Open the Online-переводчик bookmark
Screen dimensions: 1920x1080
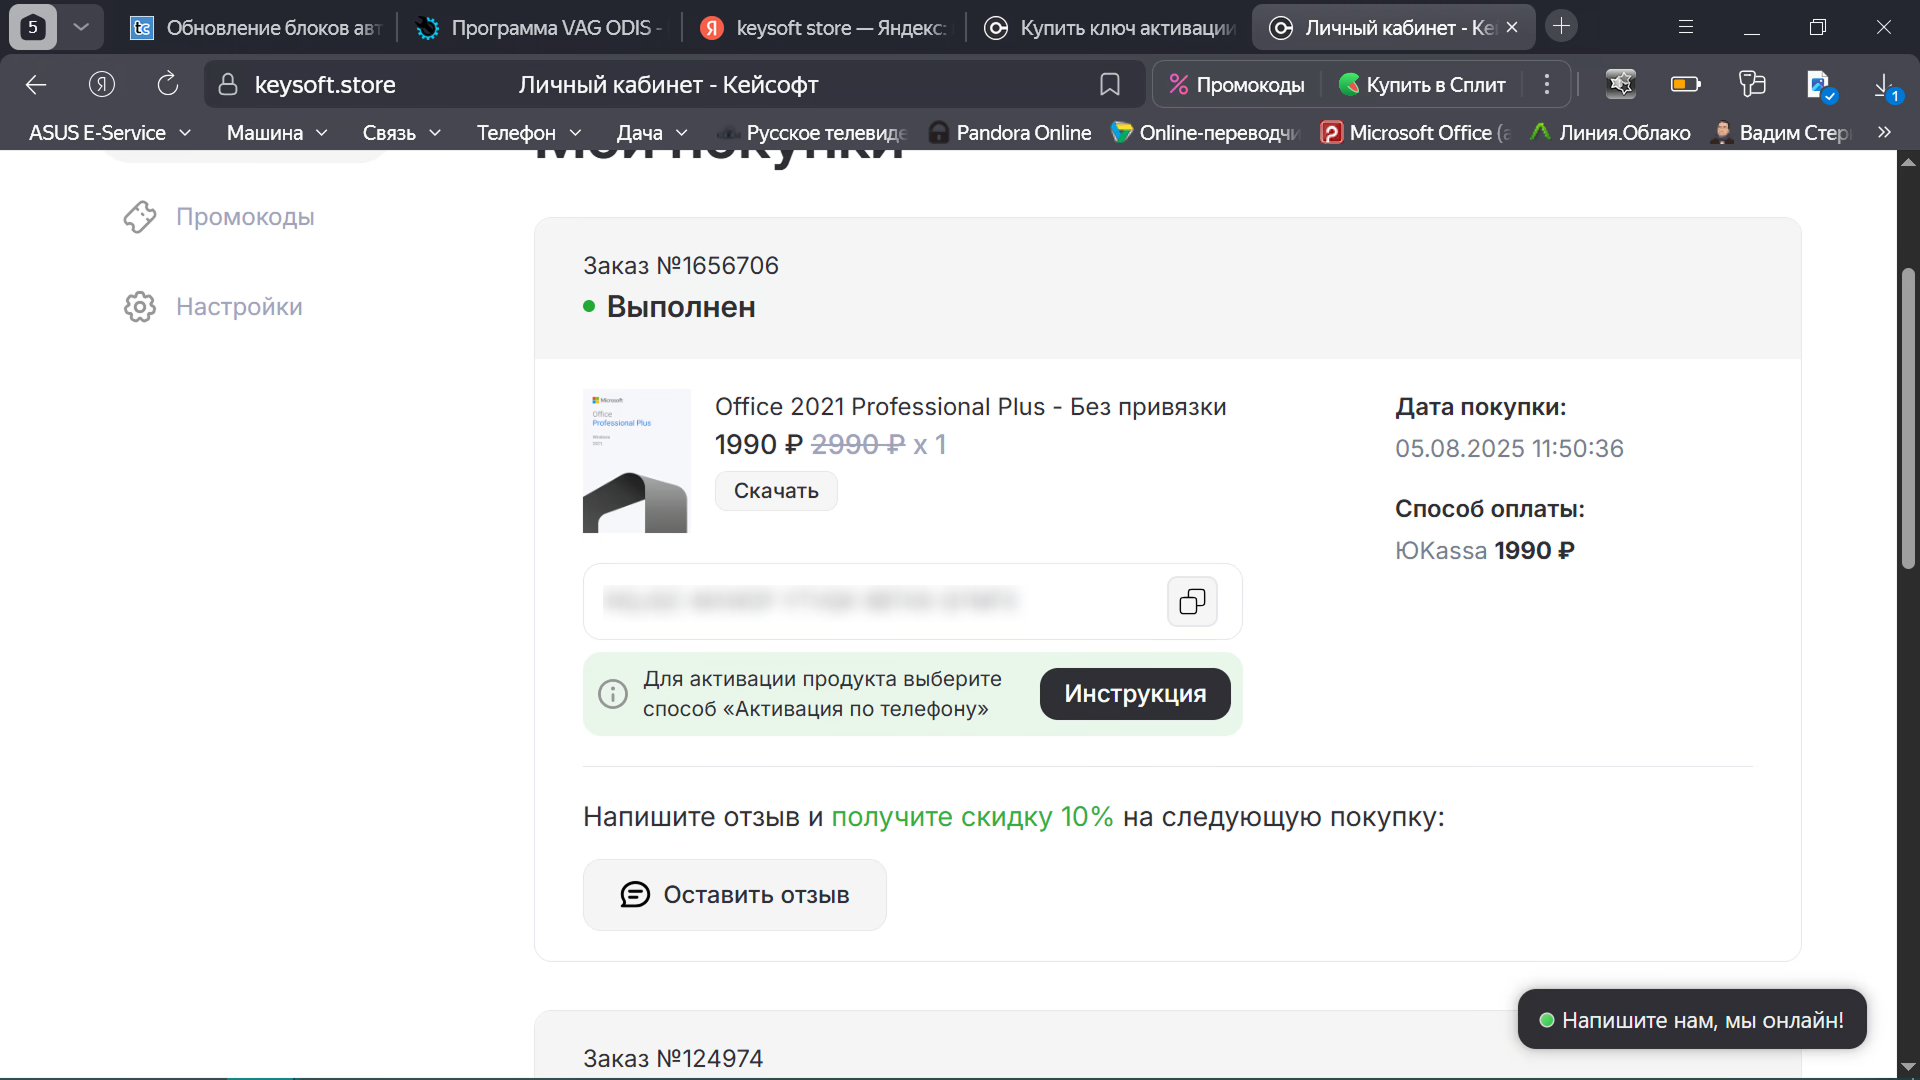point(1206,133)
